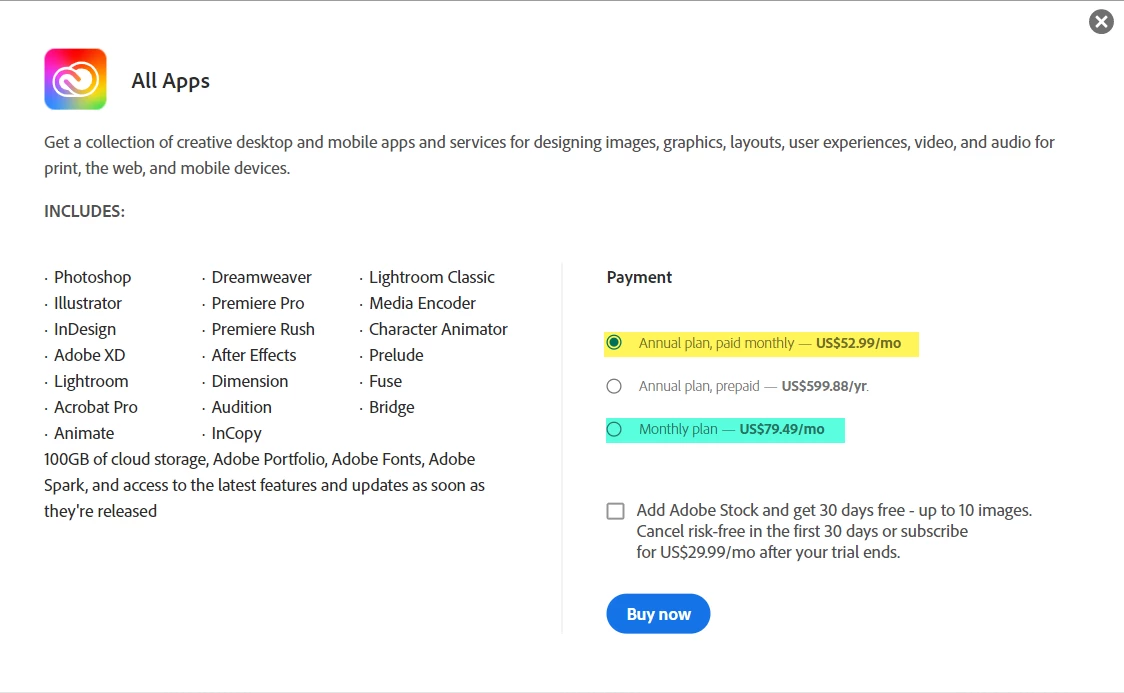Screen dimensions: 1124x693
Task: Click the Buy now button
Action: coord(658,613)
